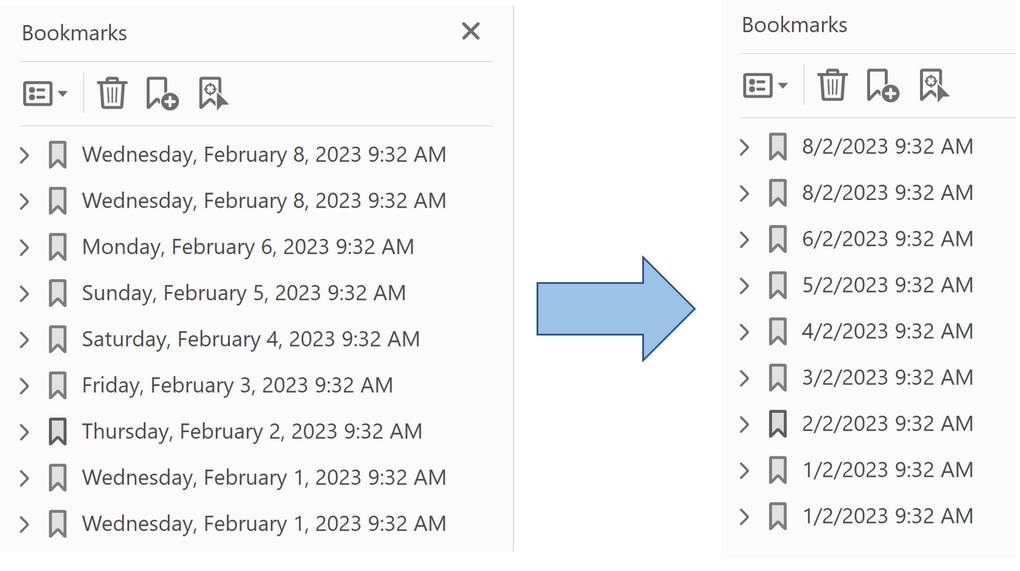Expand the Sunday, February 5, 2023 bookmark
Viewport: 1020px width, 571px height.
point(24,294)
